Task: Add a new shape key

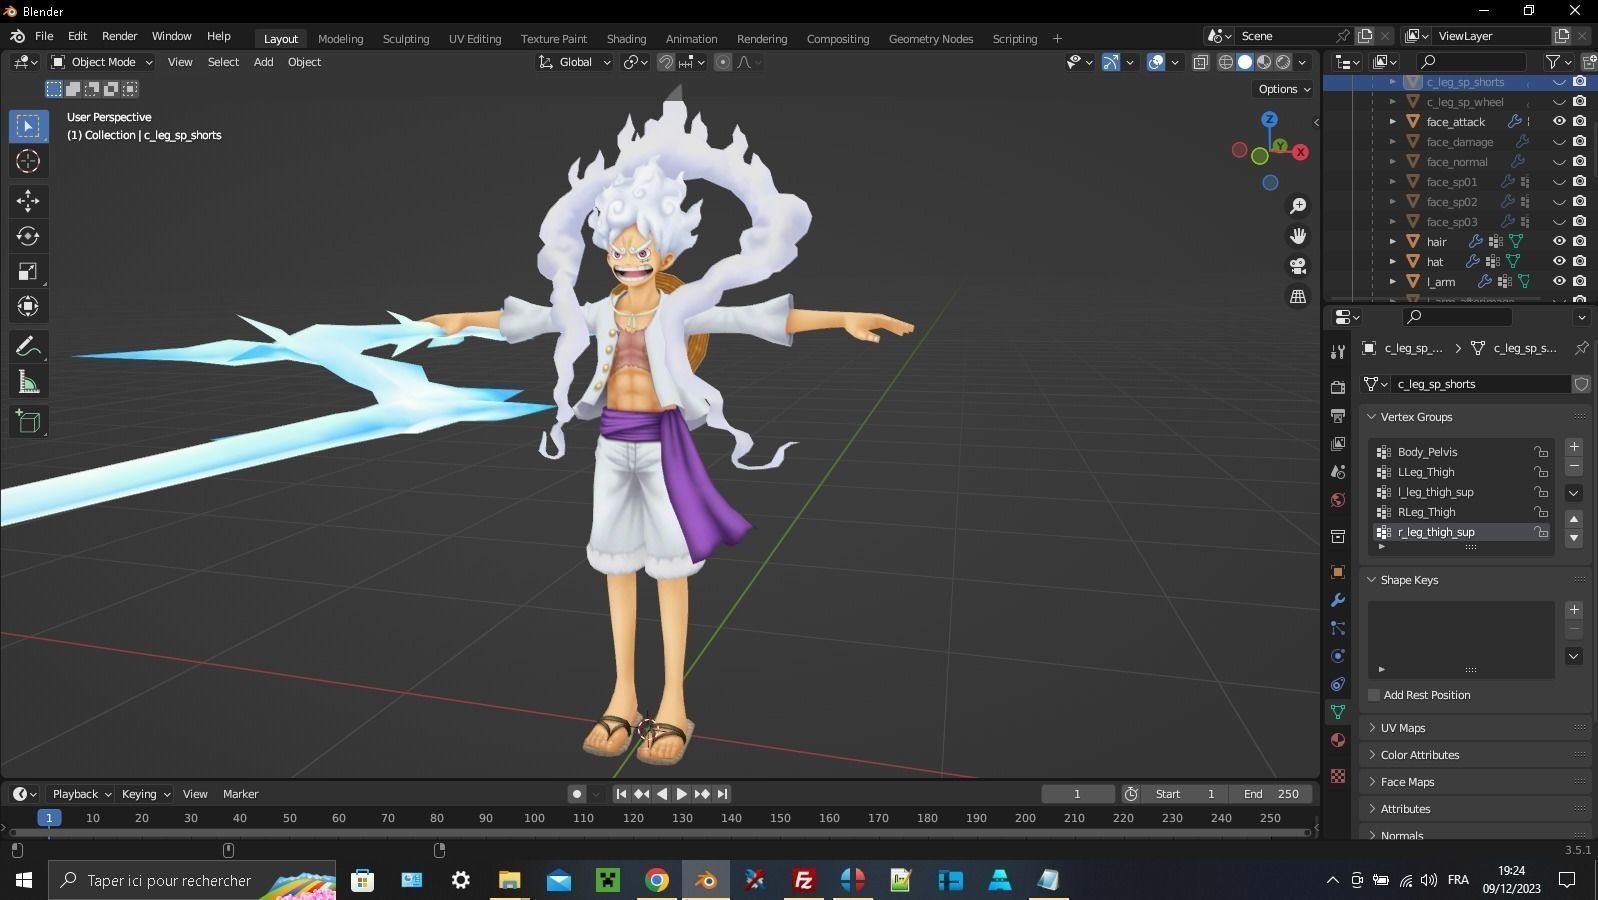Action: (1574, 610)
